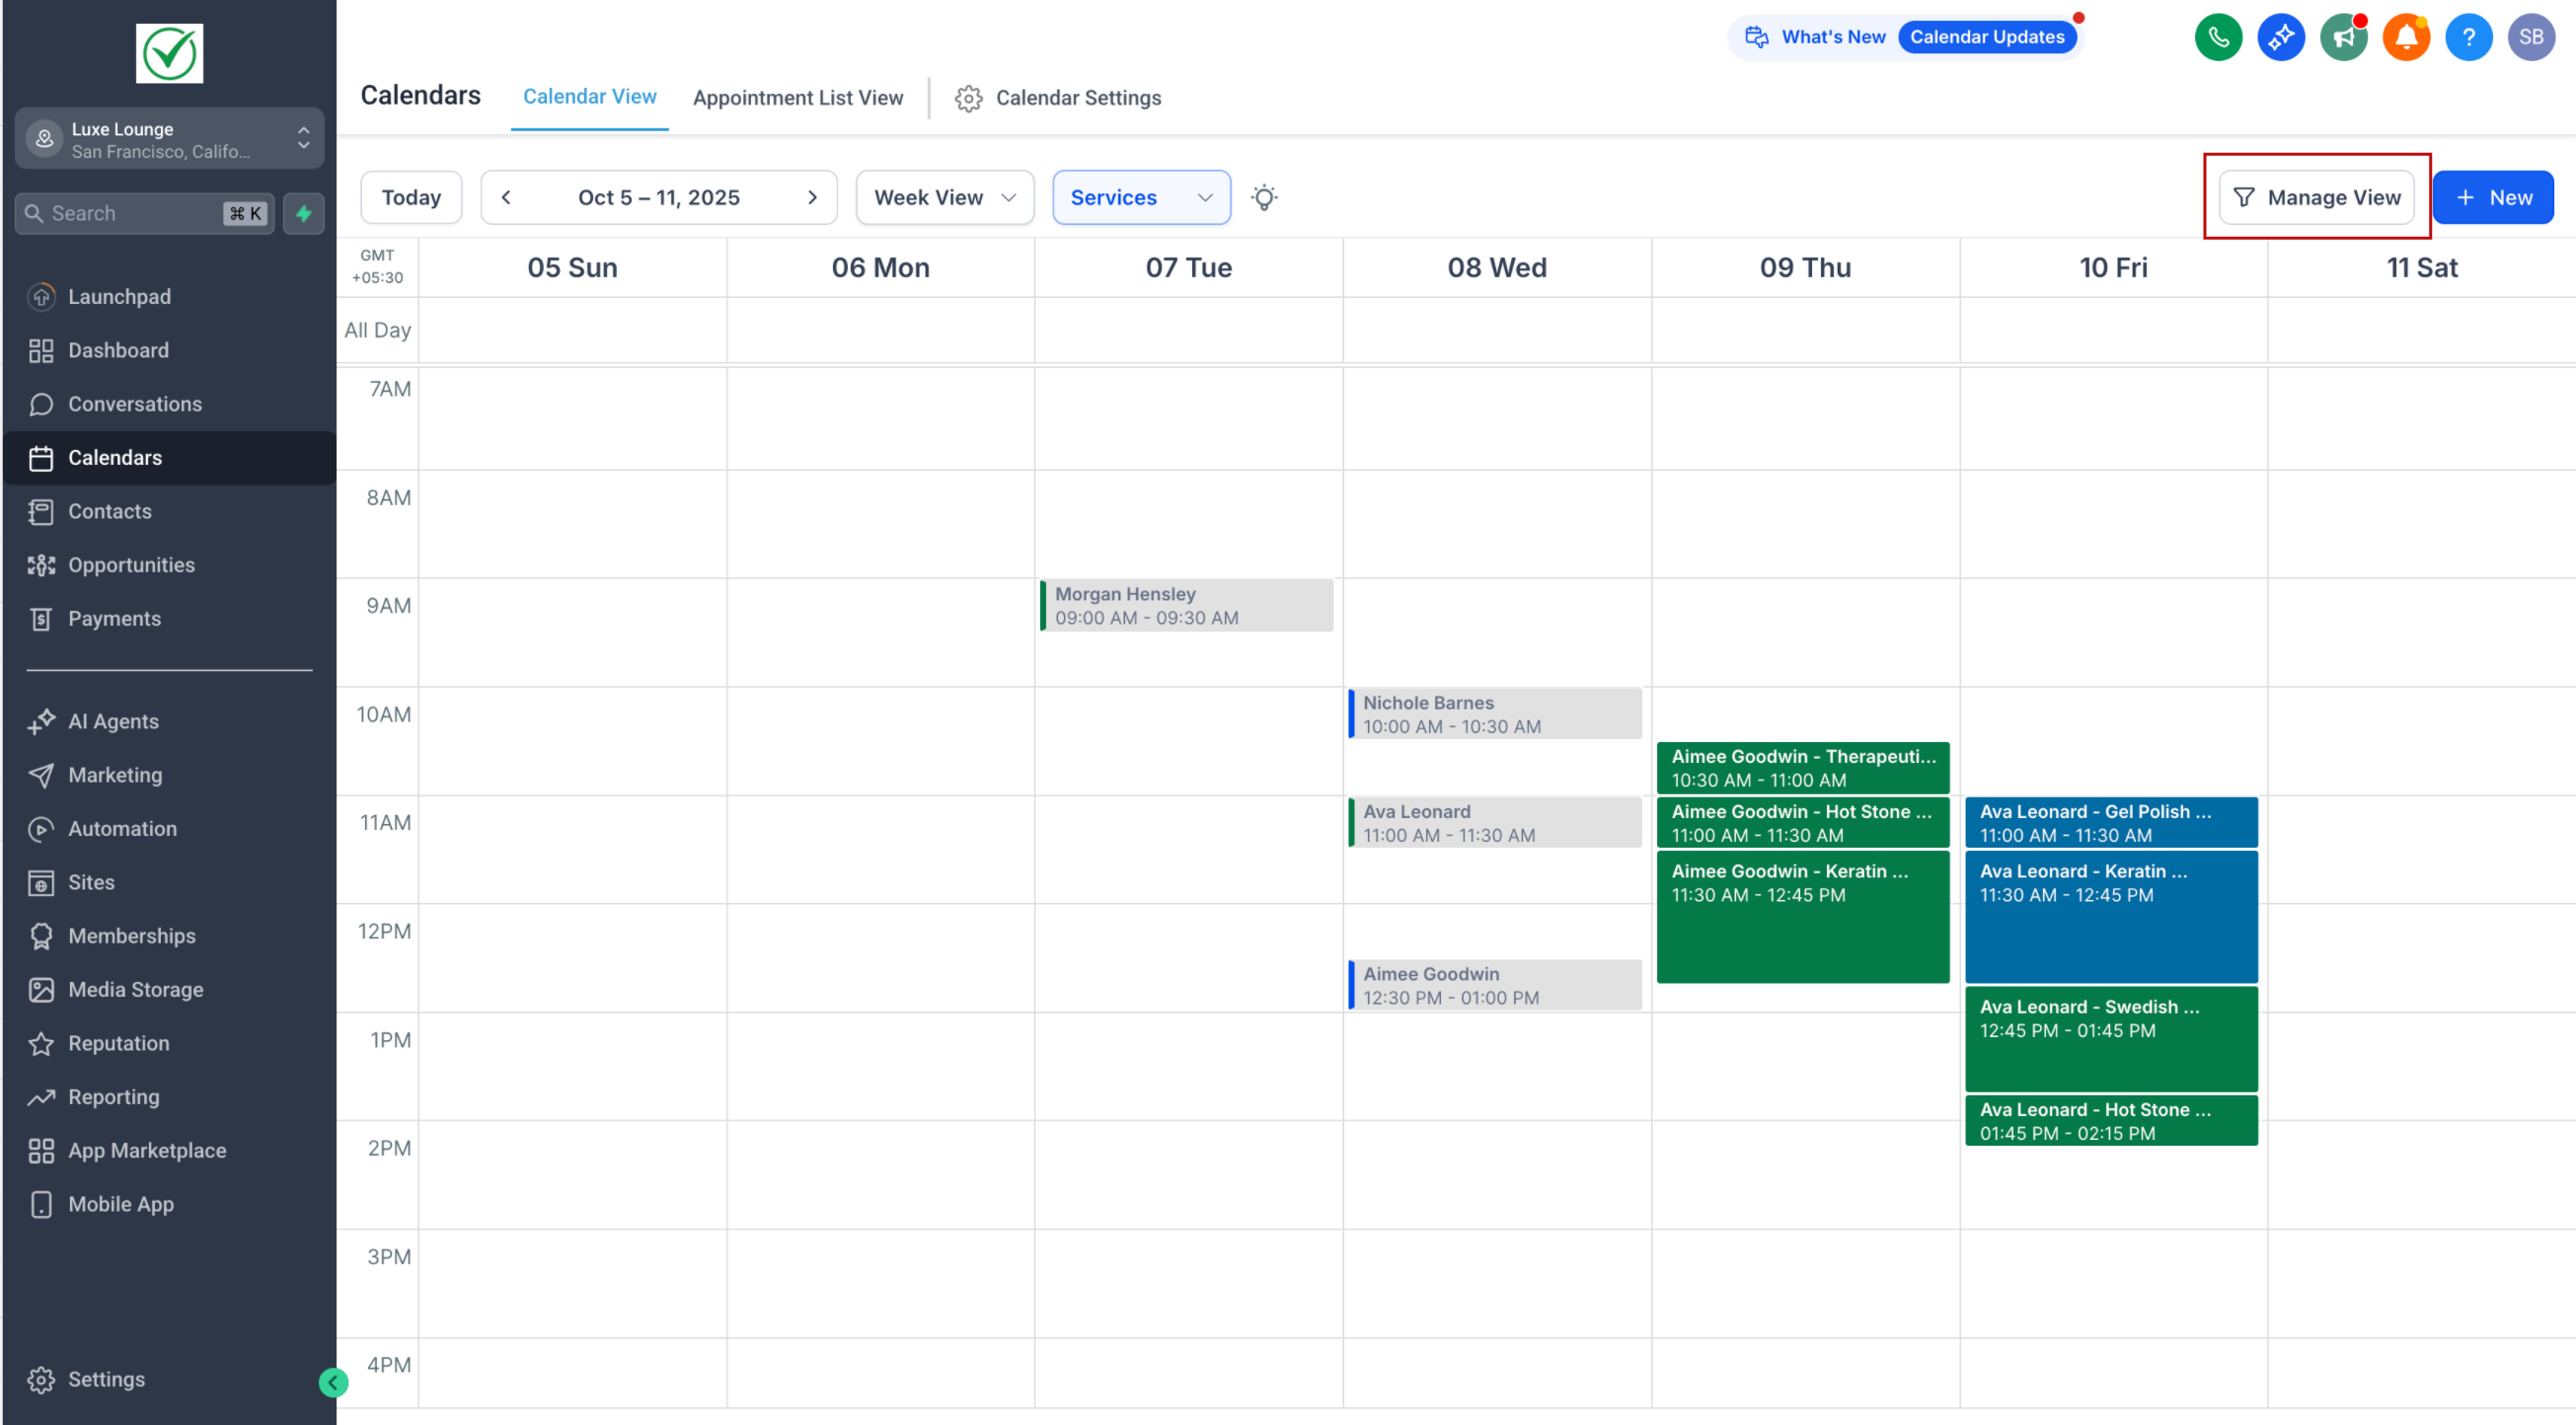The width and height of the screenshot is (2576, 1425).
Task: Click the lightbulb icon beside Services
Action: tap(1264, 197)
